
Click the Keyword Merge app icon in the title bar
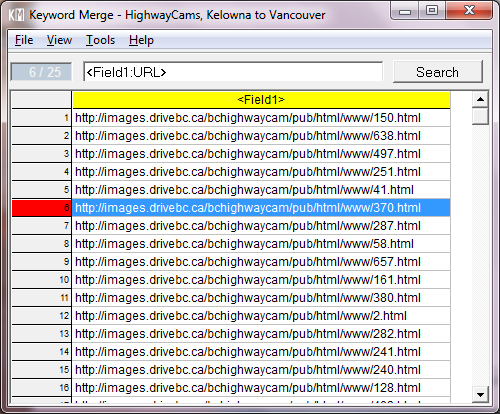16,15
